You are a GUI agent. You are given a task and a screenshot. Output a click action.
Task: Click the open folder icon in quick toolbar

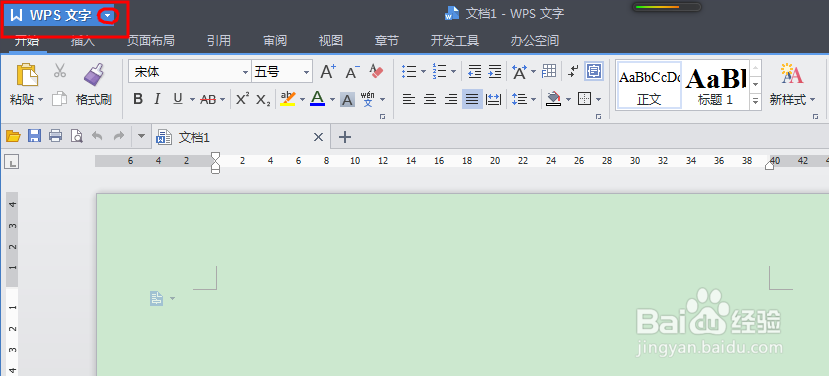click(13, 136)
